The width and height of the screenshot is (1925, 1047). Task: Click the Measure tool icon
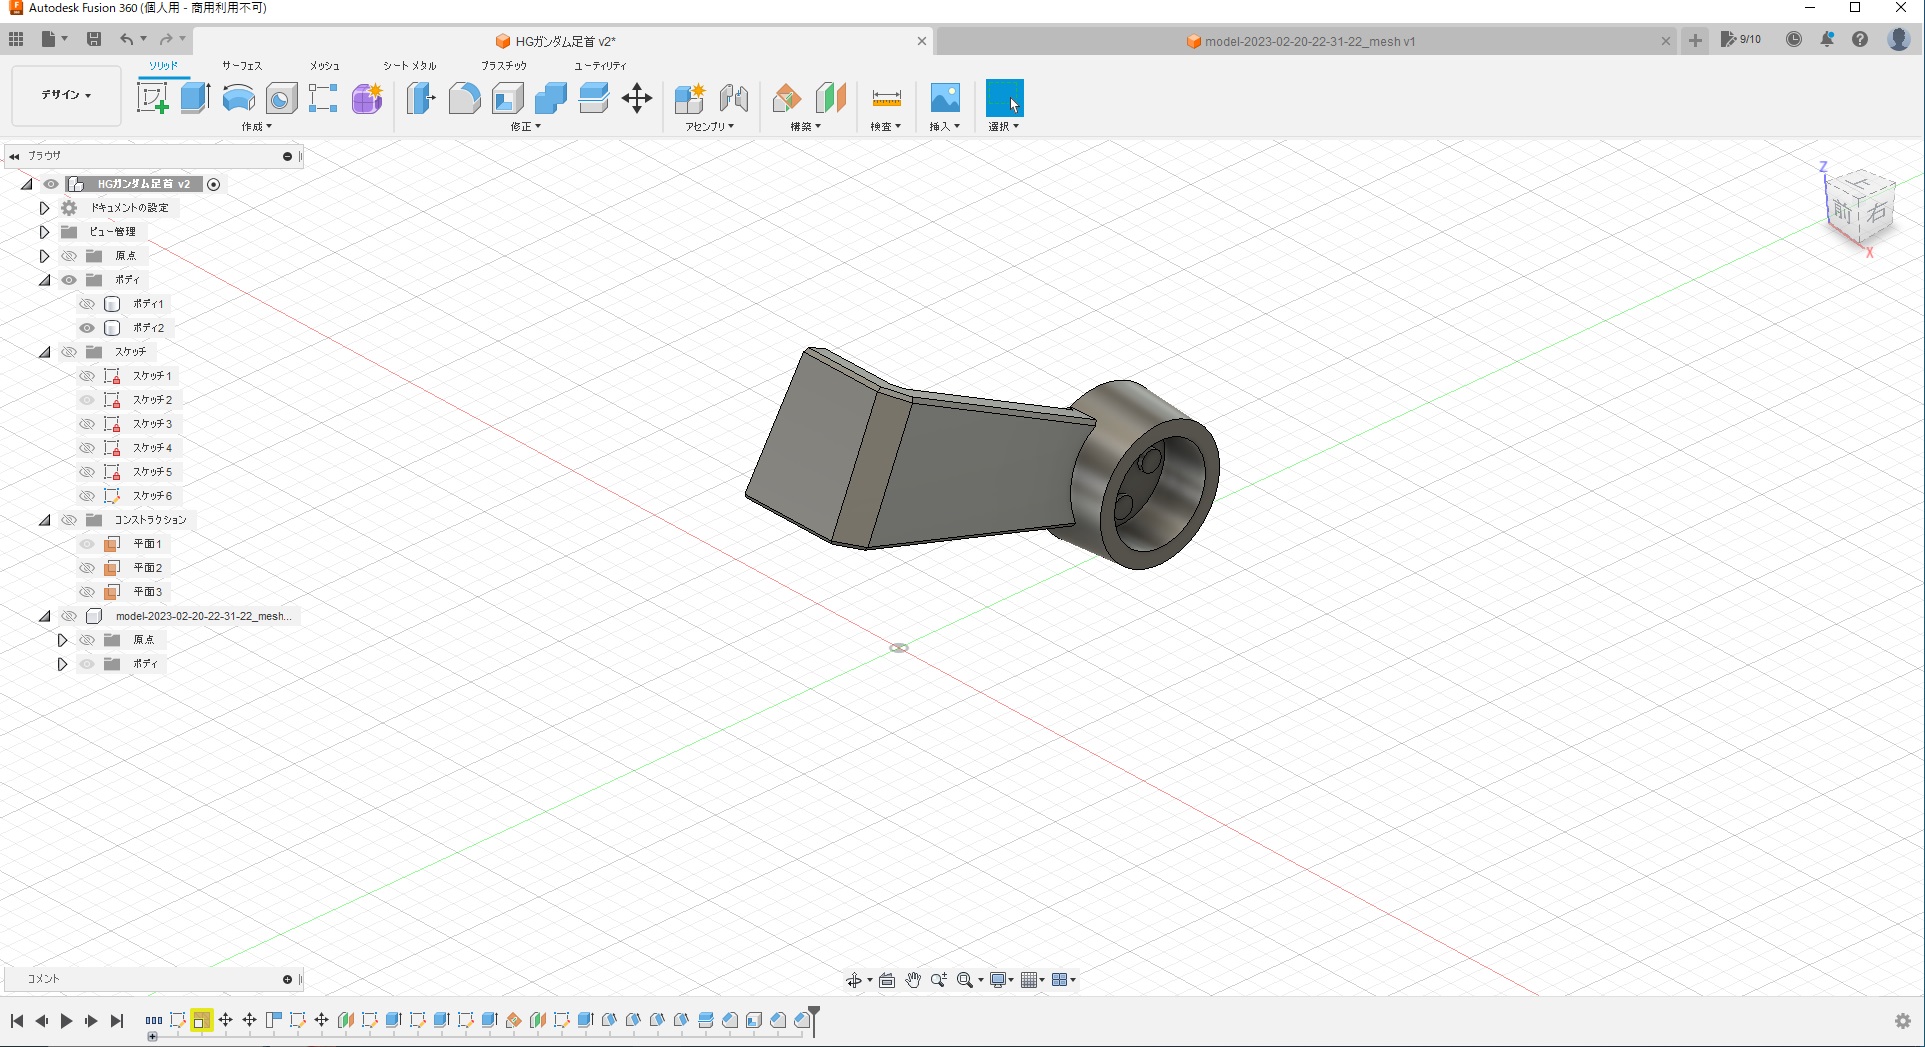[x=886, y=98]
